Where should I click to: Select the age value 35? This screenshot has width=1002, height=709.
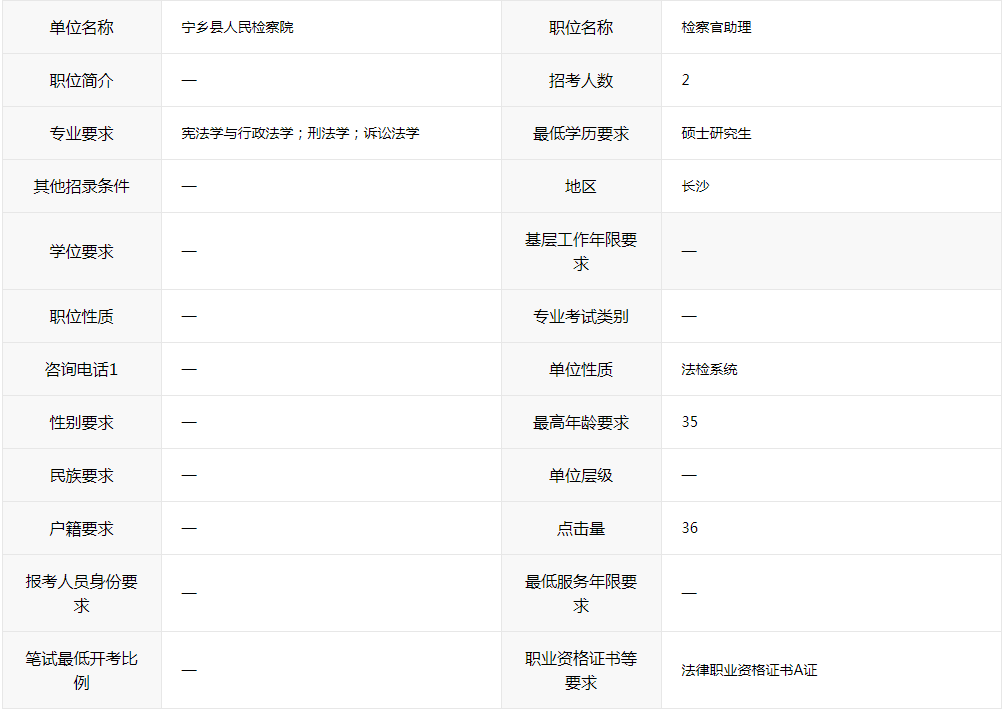(690, 422)
